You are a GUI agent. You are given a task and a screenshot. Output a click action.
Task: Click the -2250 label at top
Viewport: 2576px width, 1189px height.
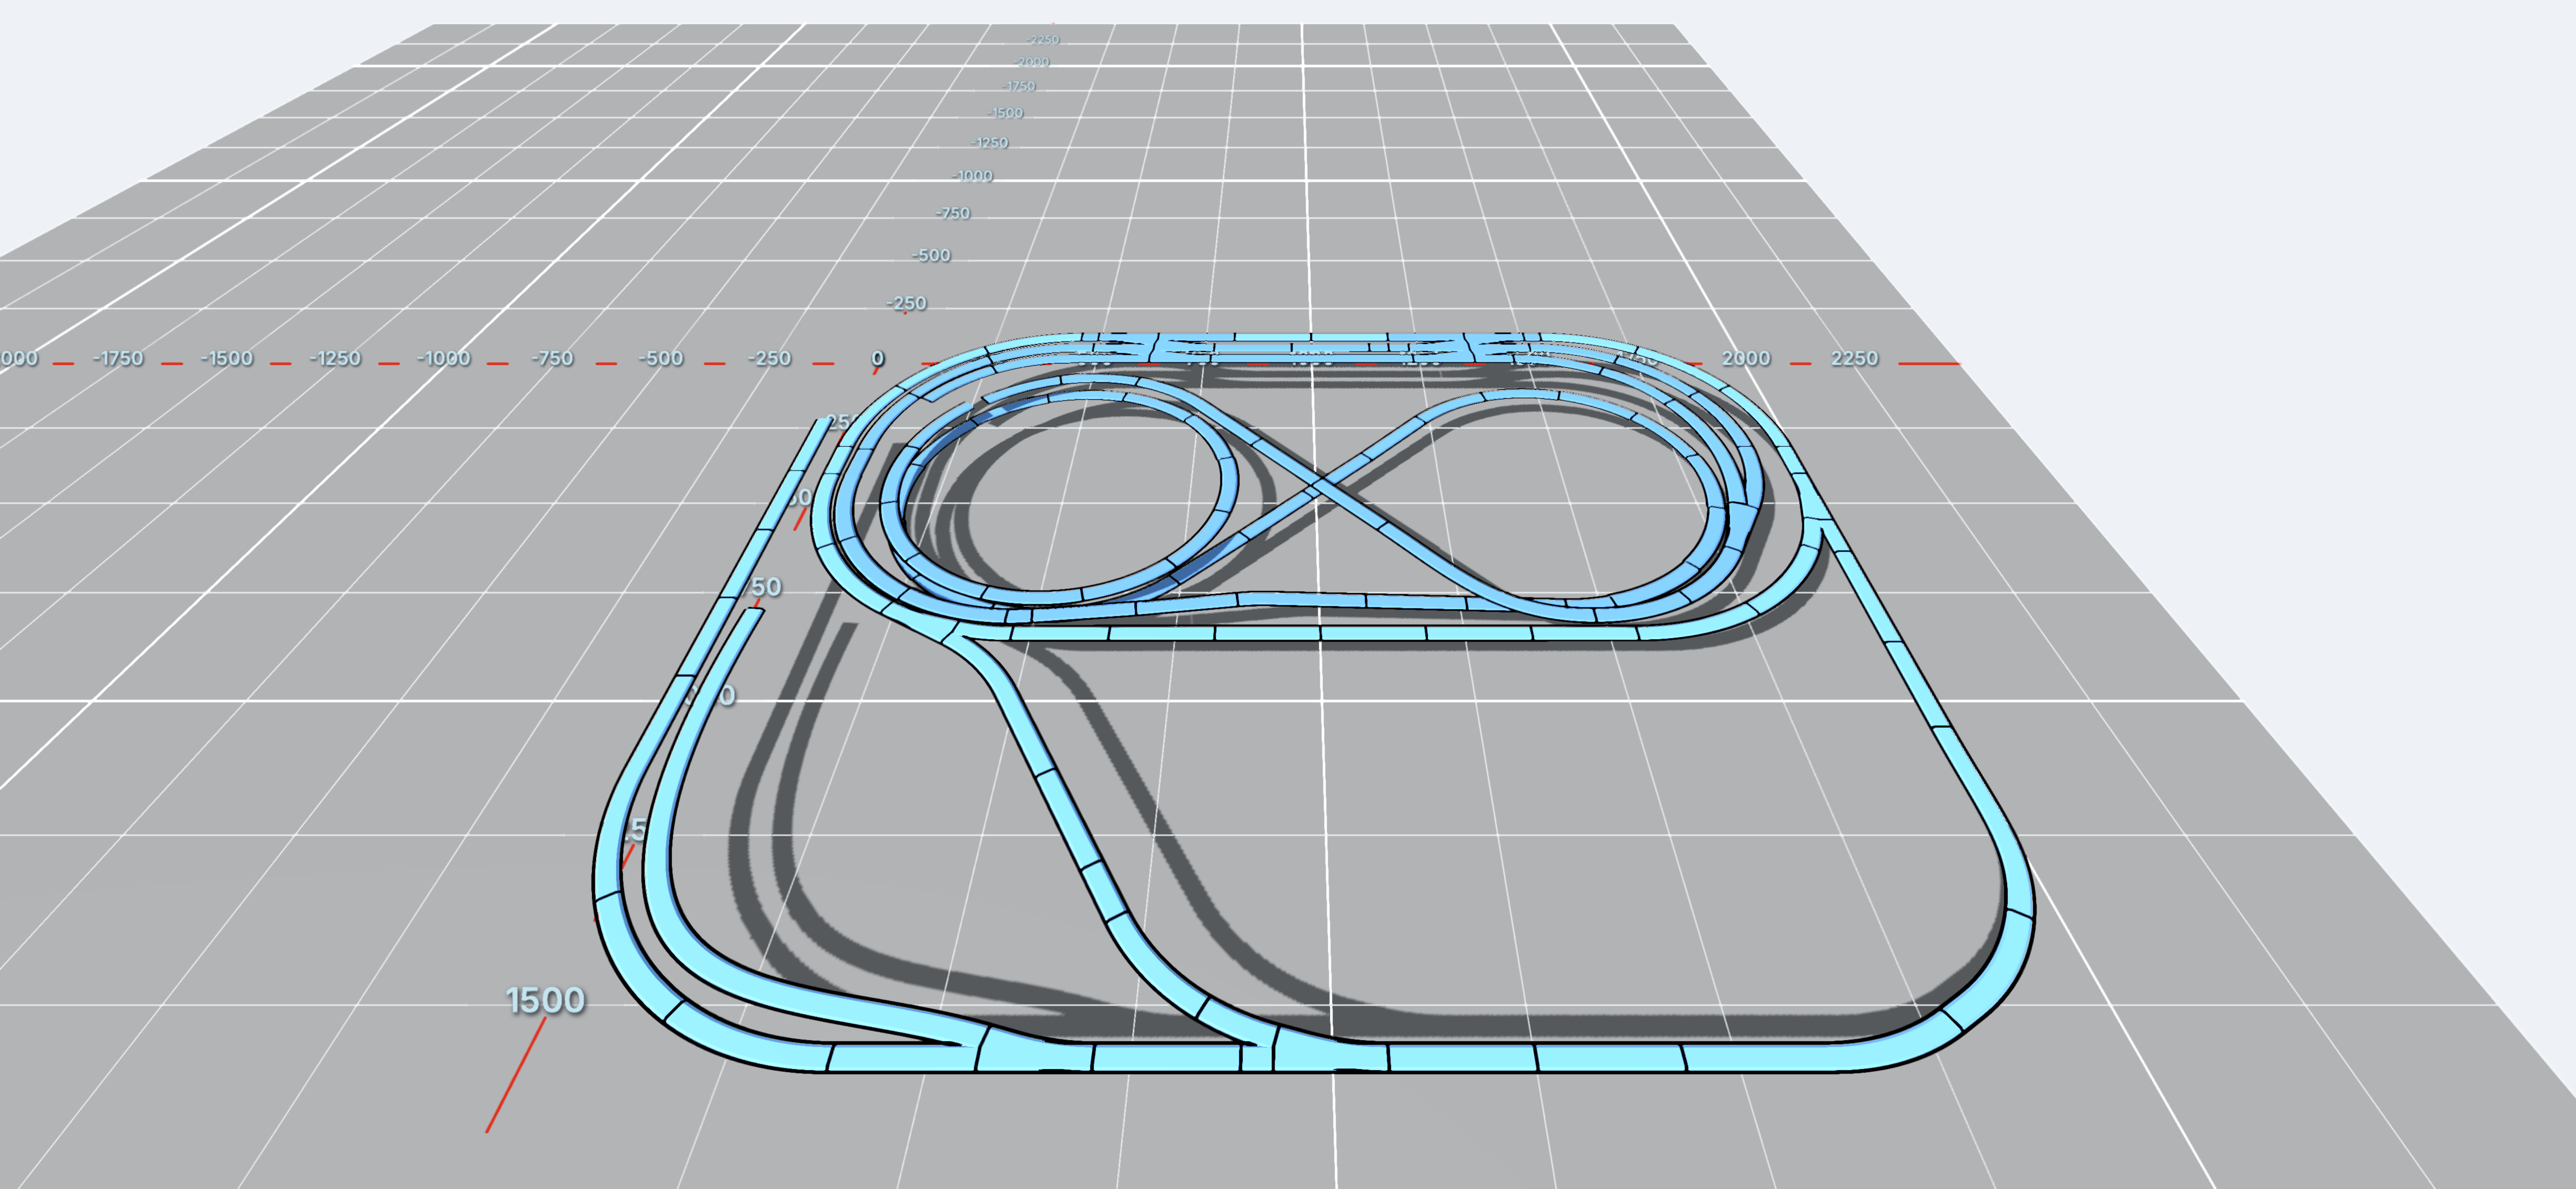click(x=1043, y=40)
